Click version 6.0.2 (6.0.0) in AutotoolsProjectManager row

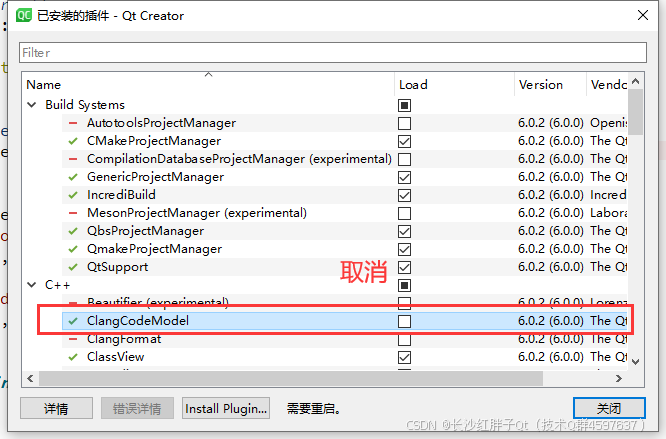550,123
